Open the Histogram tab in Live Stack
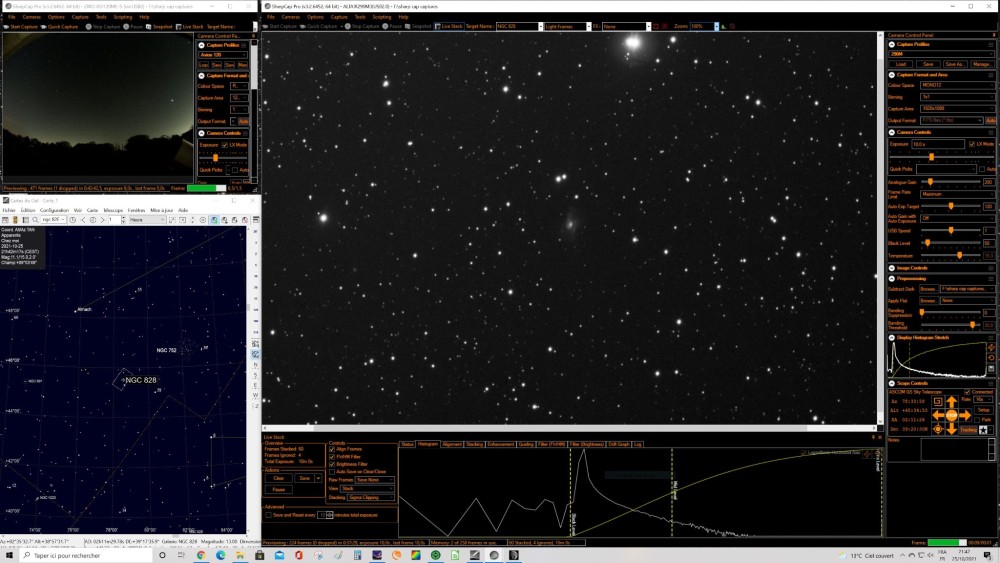Screen dimensions: 1000x563 (x=427, y=444)
